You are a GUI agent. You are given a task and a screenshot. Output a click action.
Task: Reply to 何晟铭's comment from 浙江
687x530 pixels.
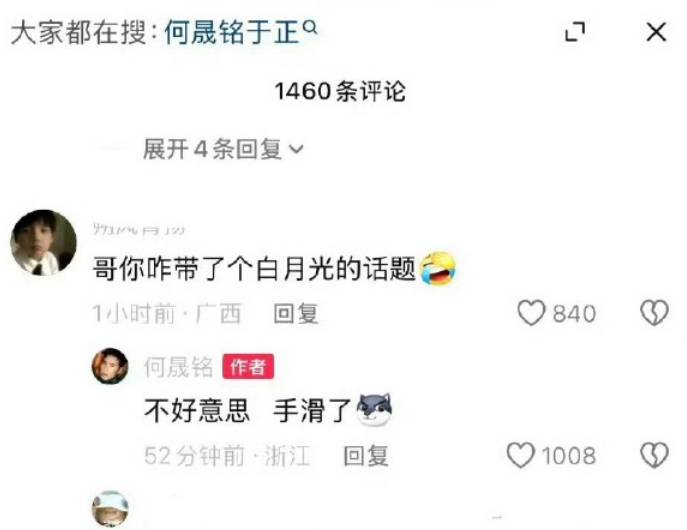tap(366, 456)
